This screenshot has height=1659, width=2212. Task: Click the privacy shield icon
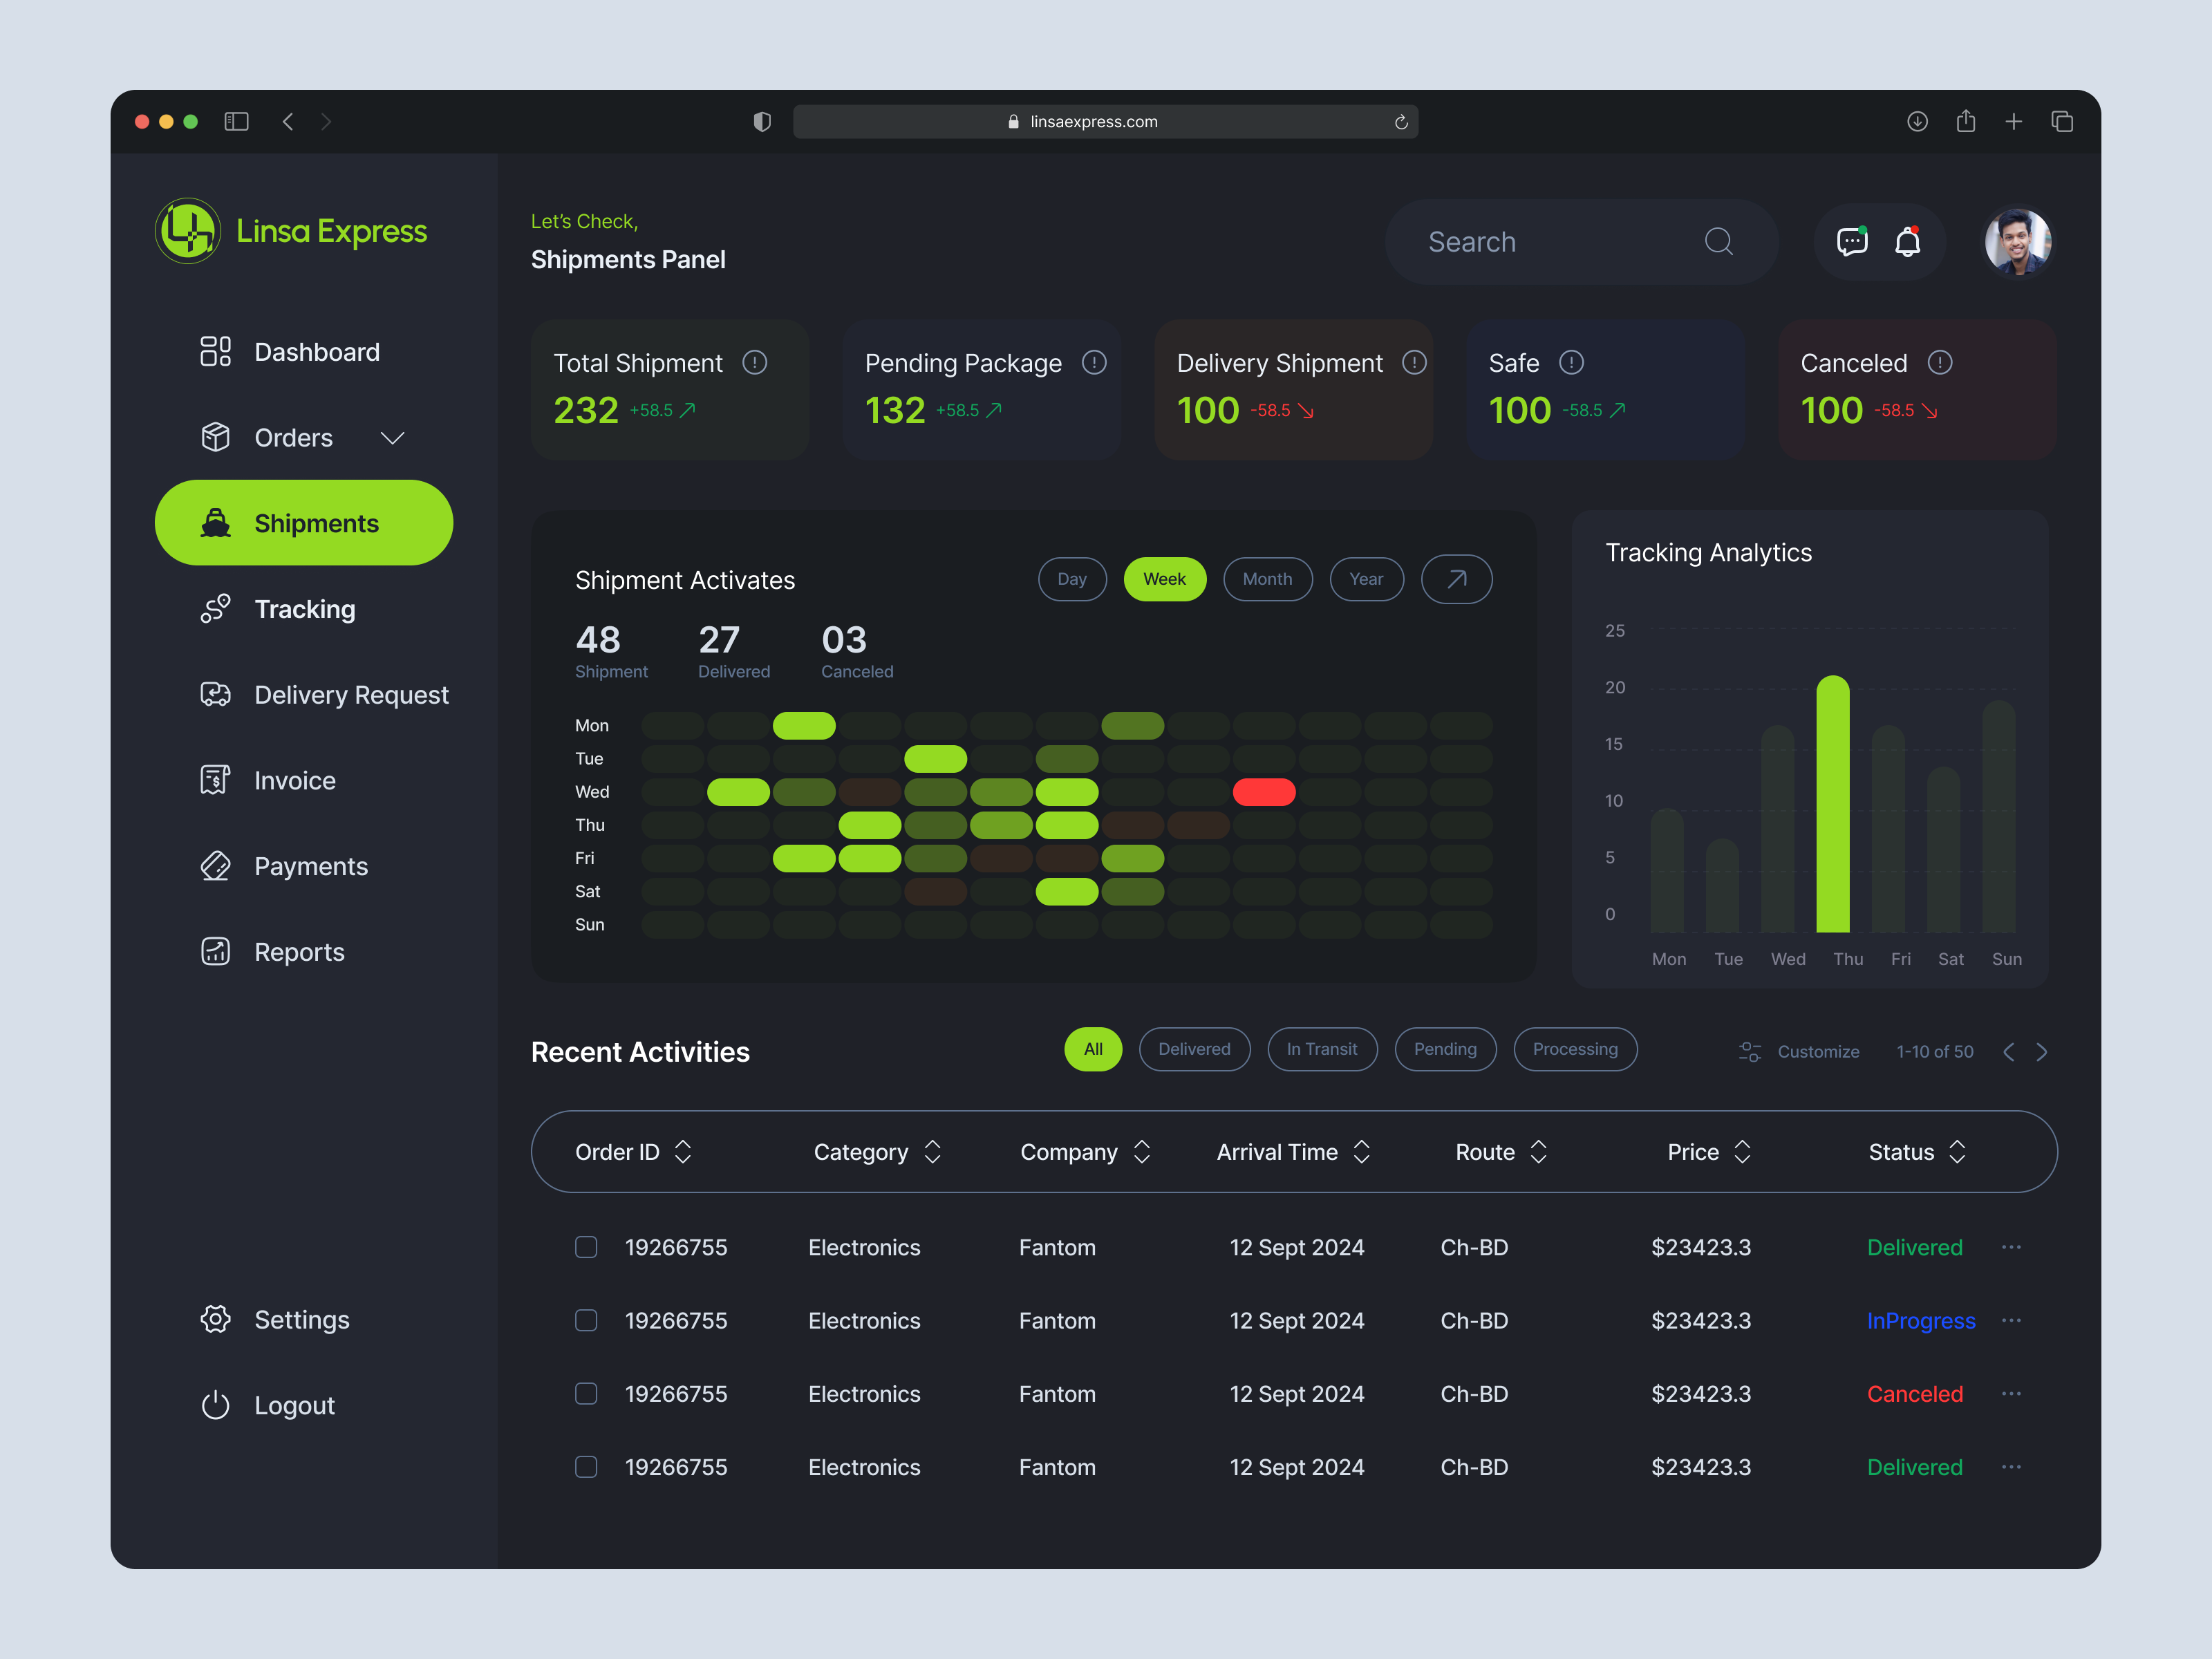coord(762,121)
